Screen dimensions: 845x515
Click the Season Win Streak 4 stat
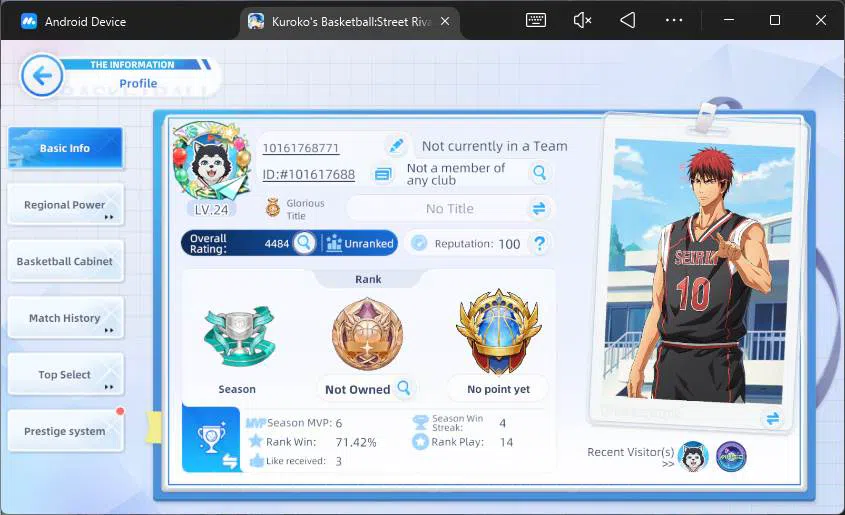coord(459,423)
